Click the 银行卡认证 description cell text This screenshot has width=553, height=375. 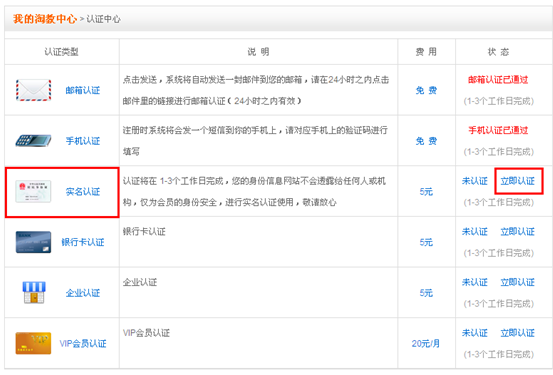pos(144,232)
